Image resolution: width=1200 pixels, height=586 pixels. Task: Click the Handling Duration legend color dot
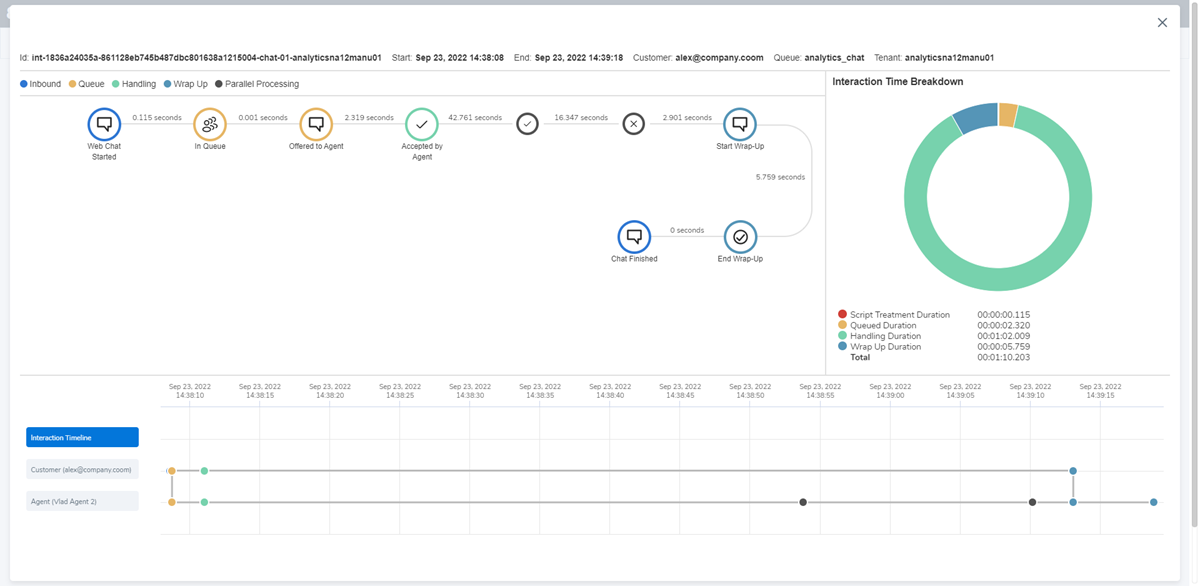pos(843,336)
